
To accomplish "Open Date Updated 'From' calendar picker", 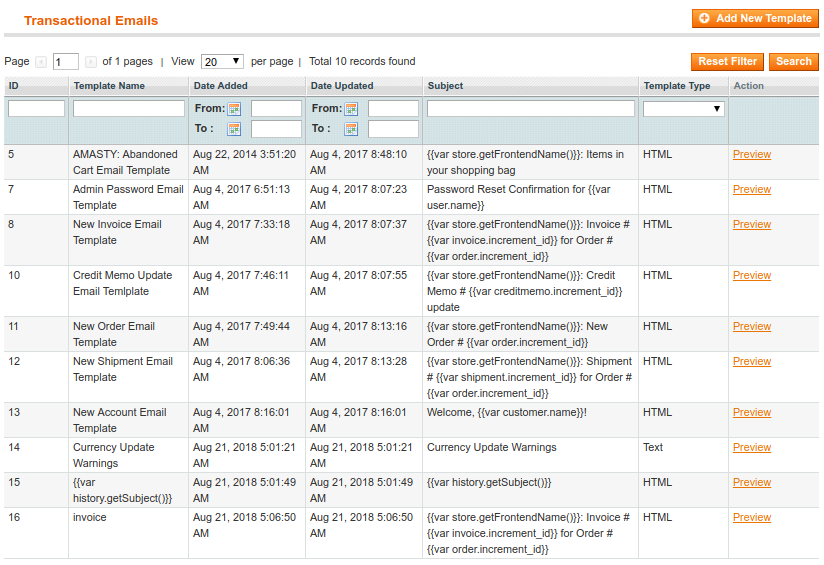I will click(351, 109).
